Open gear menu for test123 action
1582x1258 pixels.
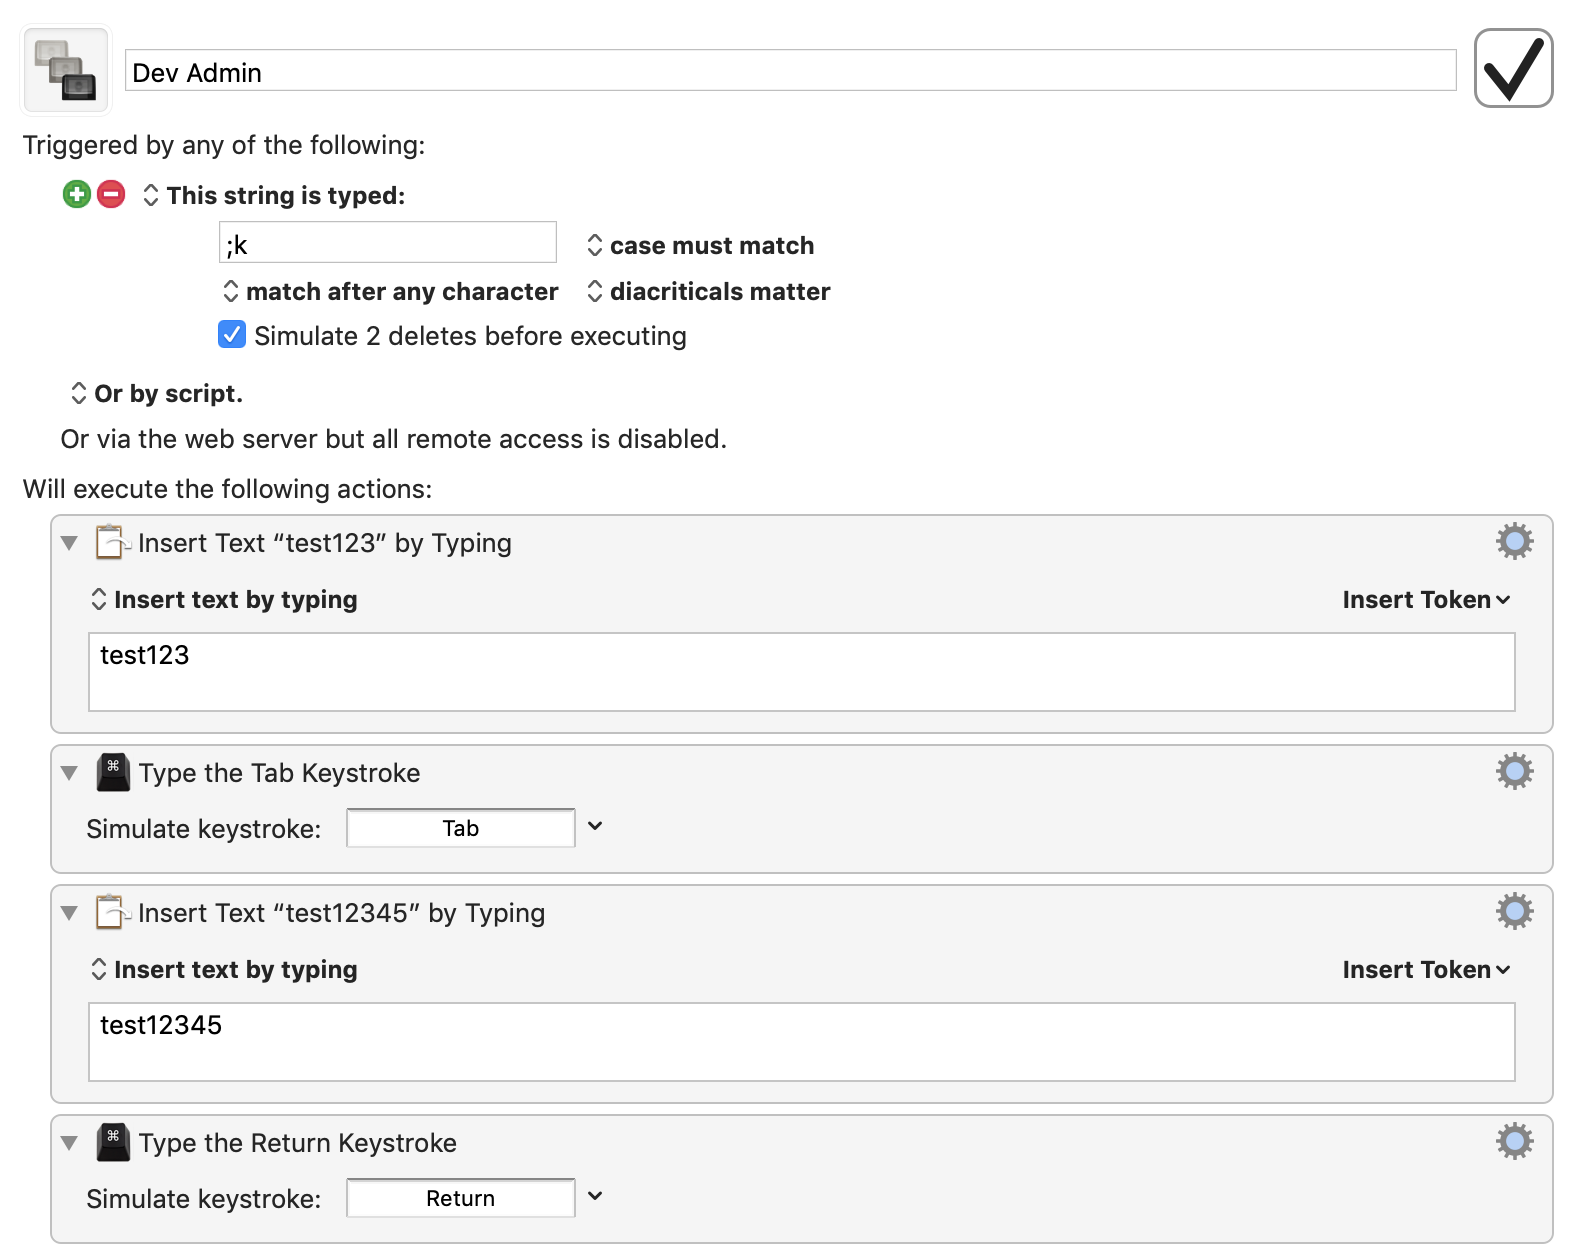pos(1514,541)
